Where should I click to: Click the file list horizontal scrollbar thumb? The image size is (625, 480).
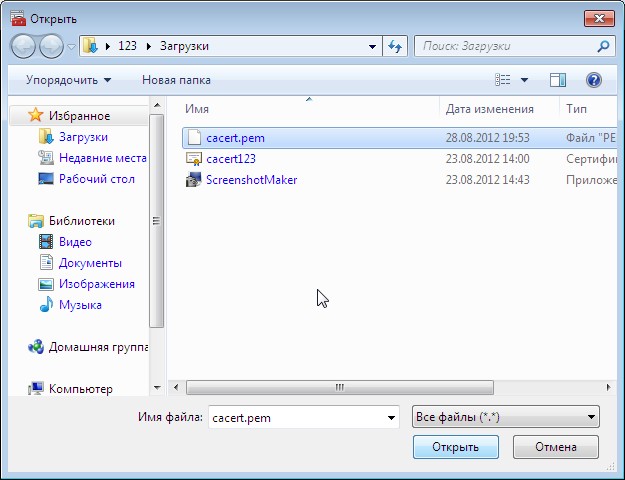point(340,388)
